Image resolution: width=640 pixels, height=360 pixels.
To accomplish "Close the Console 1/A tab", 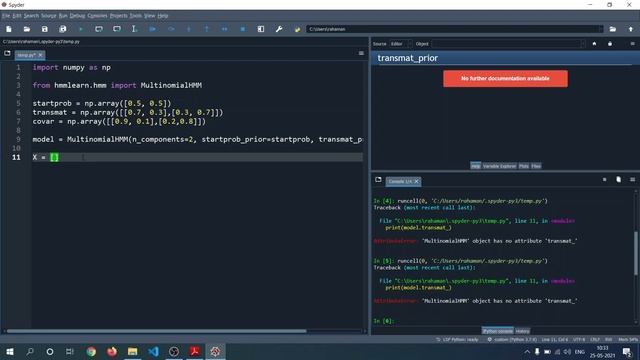I will click(x=416, y=181).
